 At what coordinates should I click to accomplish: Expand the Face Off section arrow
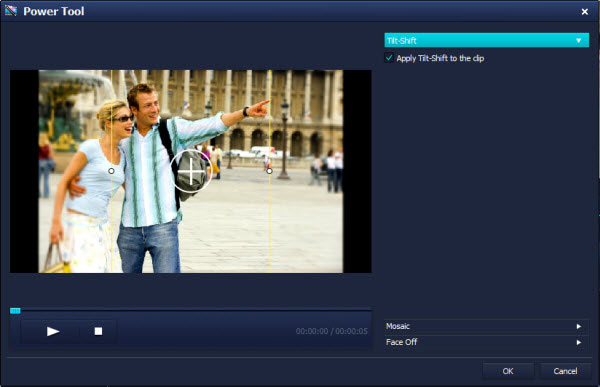(x=579, y=342)
